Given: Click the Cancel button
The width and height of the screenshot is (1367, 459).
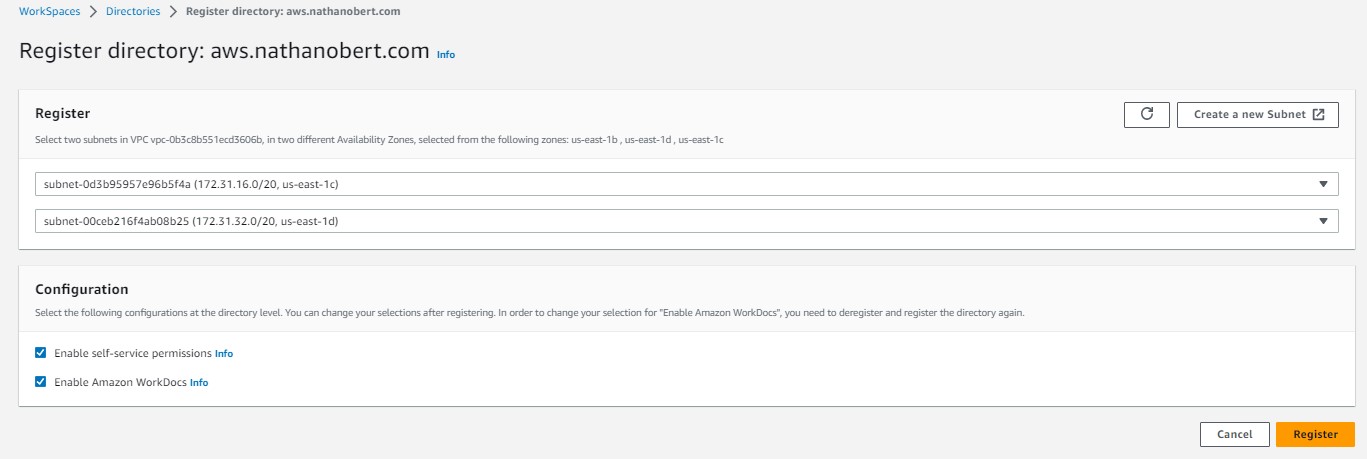Looking at the screenshot, I should (x=1235, y=434).
